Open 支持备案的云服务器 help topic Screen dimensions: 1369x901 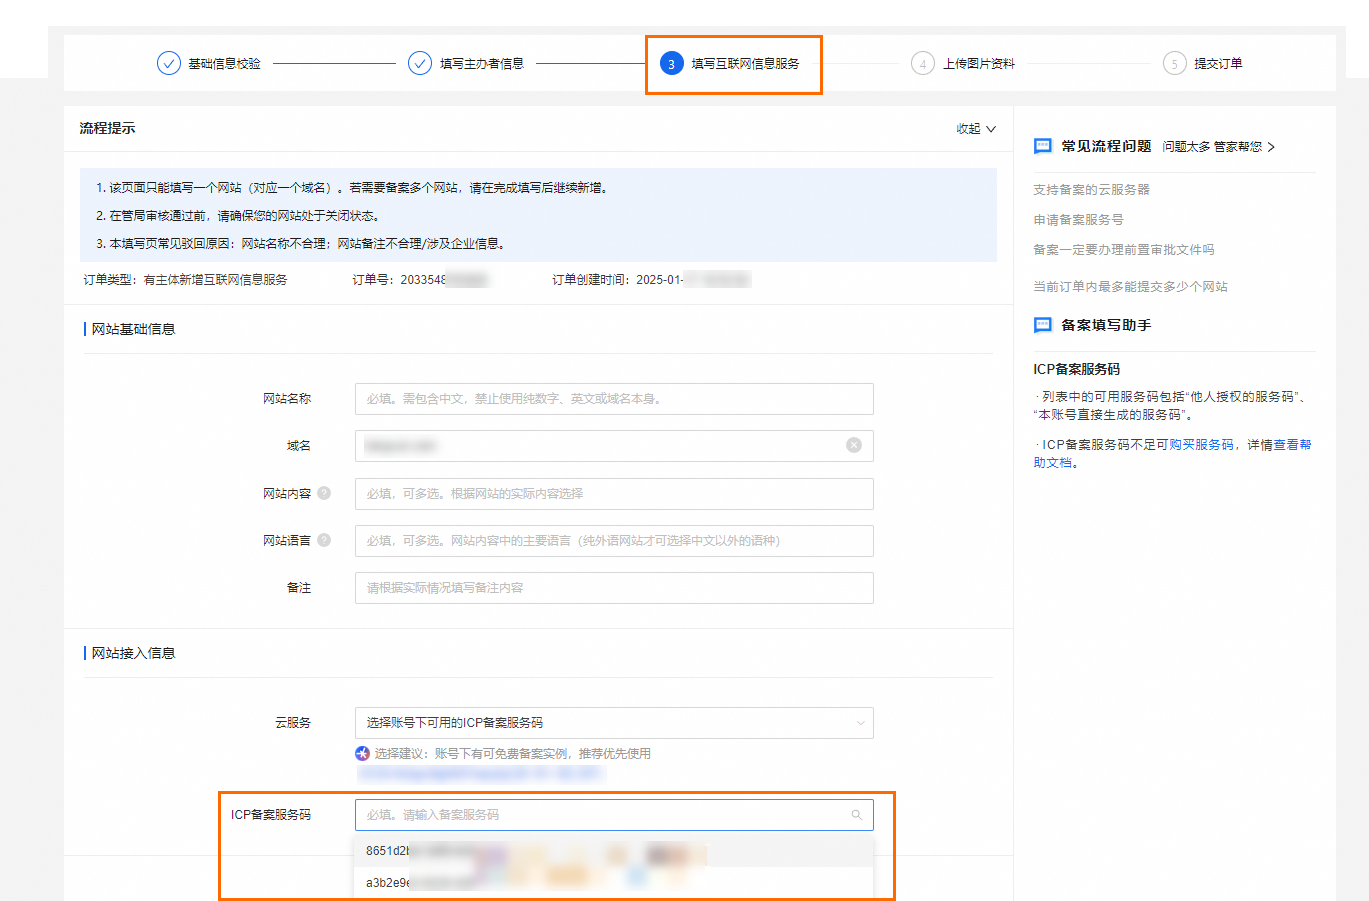(1091, 190)
